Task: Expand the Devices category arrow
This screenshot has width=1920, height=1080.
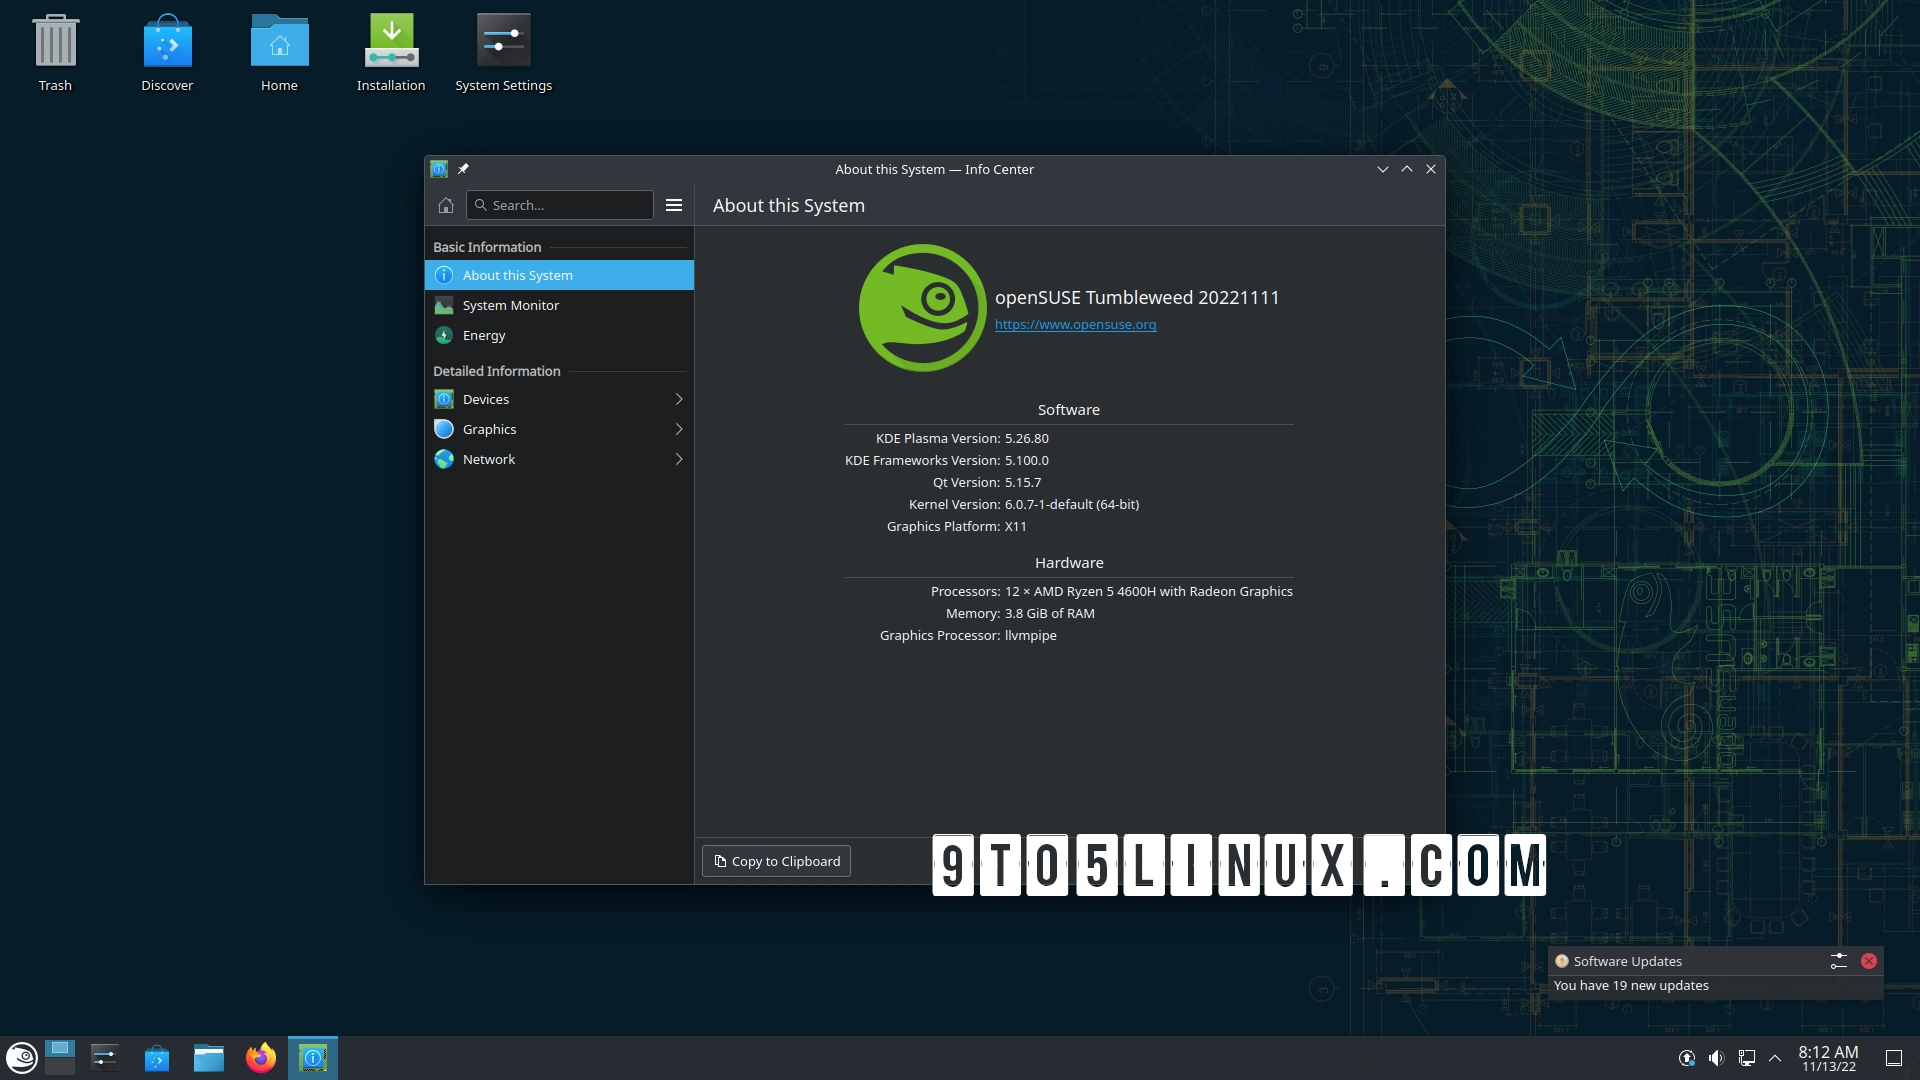Action: tap(679, 399)
